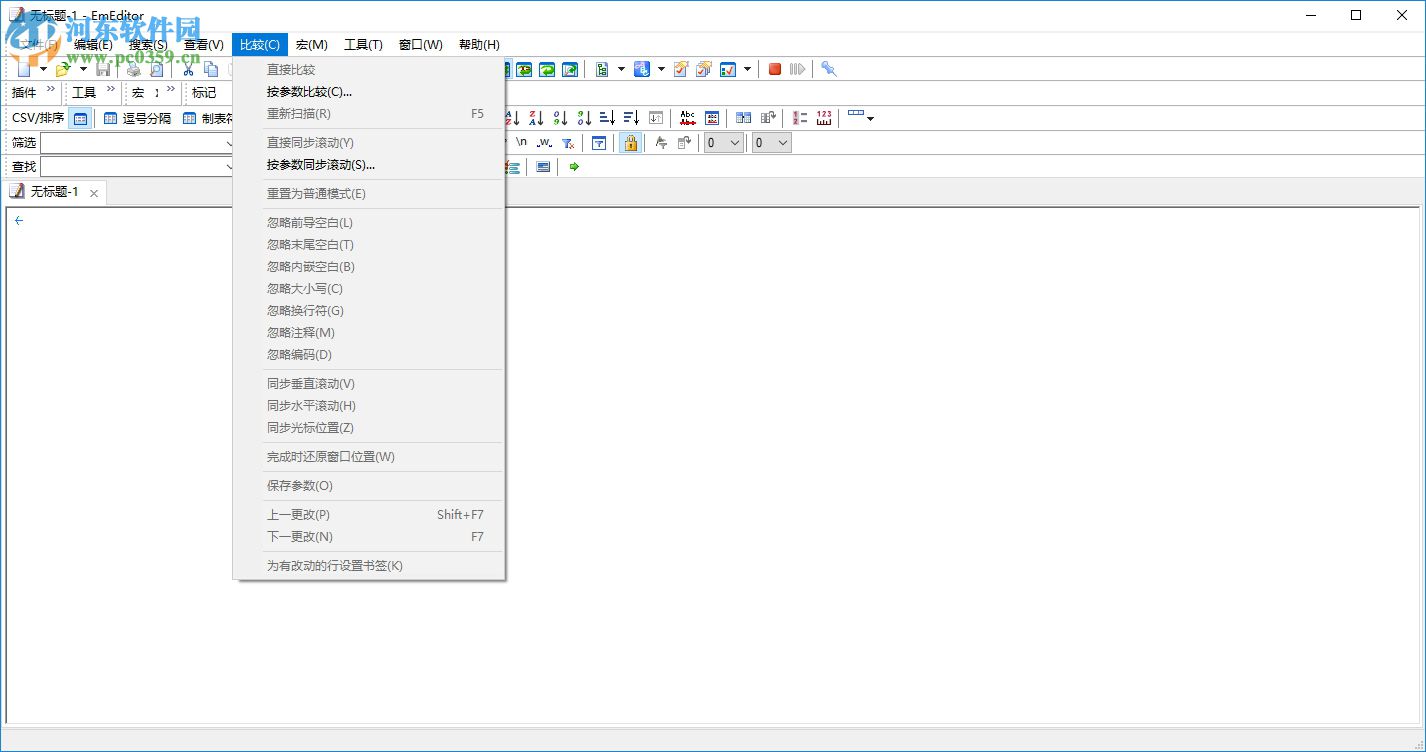Screen dimensions: 1426x752
Task: Click the delete filter icon with red X
Action: pos(568,143)
